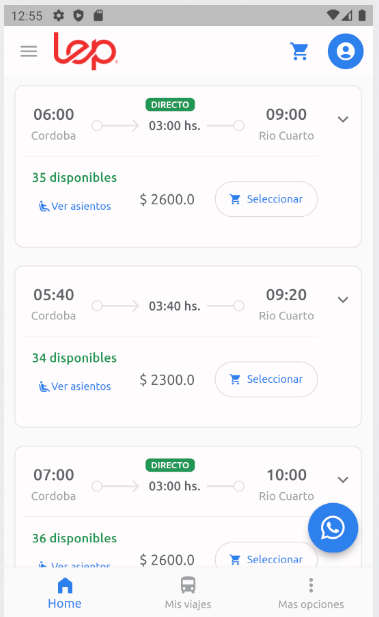Open the user profile avatar
Viewport: 379px width, 617px height.
pos(346,51)
